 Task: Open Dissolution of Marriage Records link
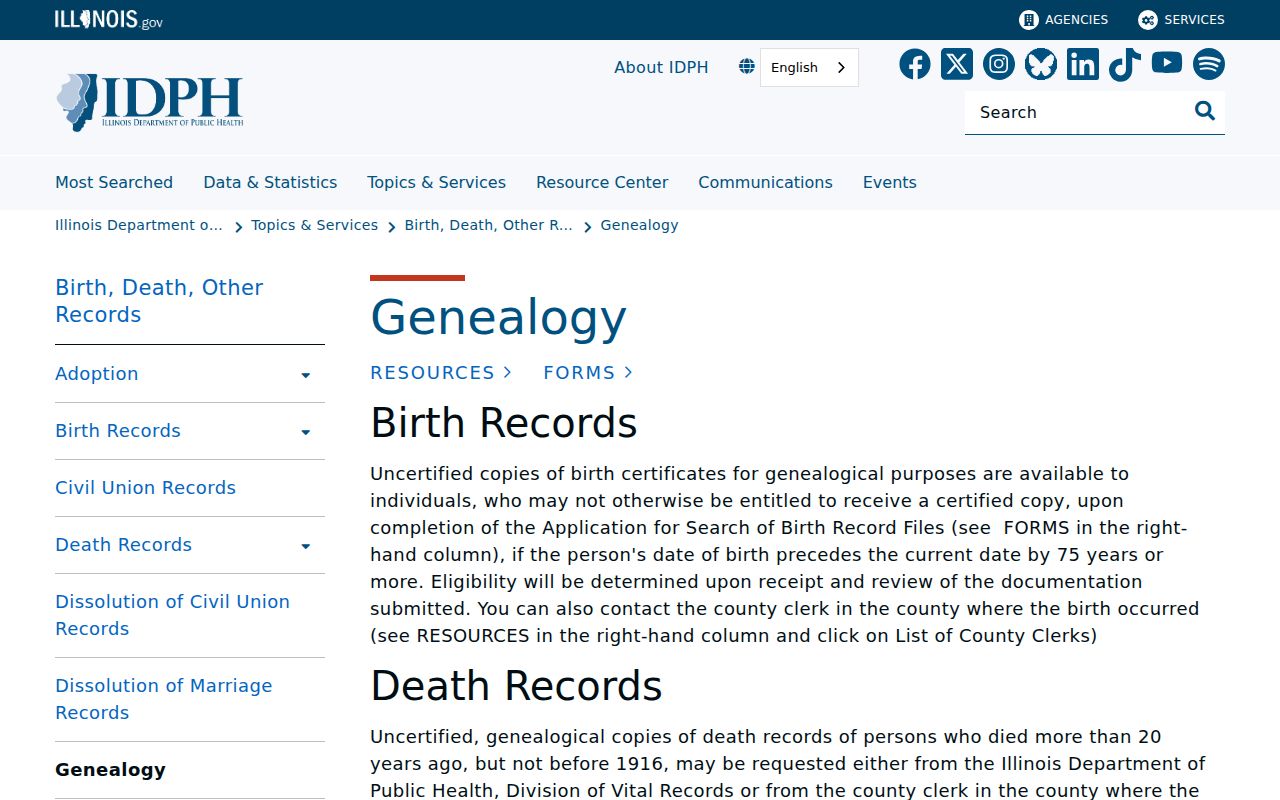[164, 699]
